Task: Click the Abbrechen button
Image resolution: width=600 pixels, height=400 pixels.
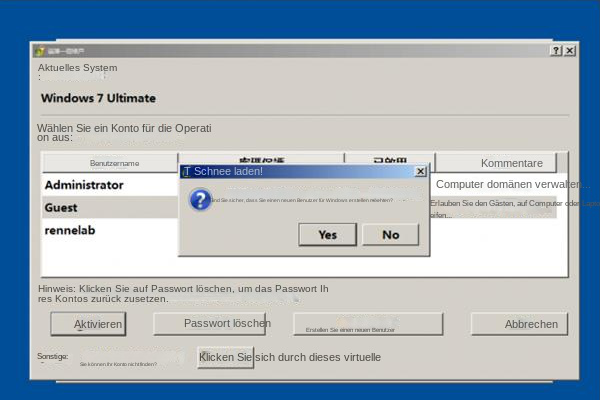Action: pos(519,324)
